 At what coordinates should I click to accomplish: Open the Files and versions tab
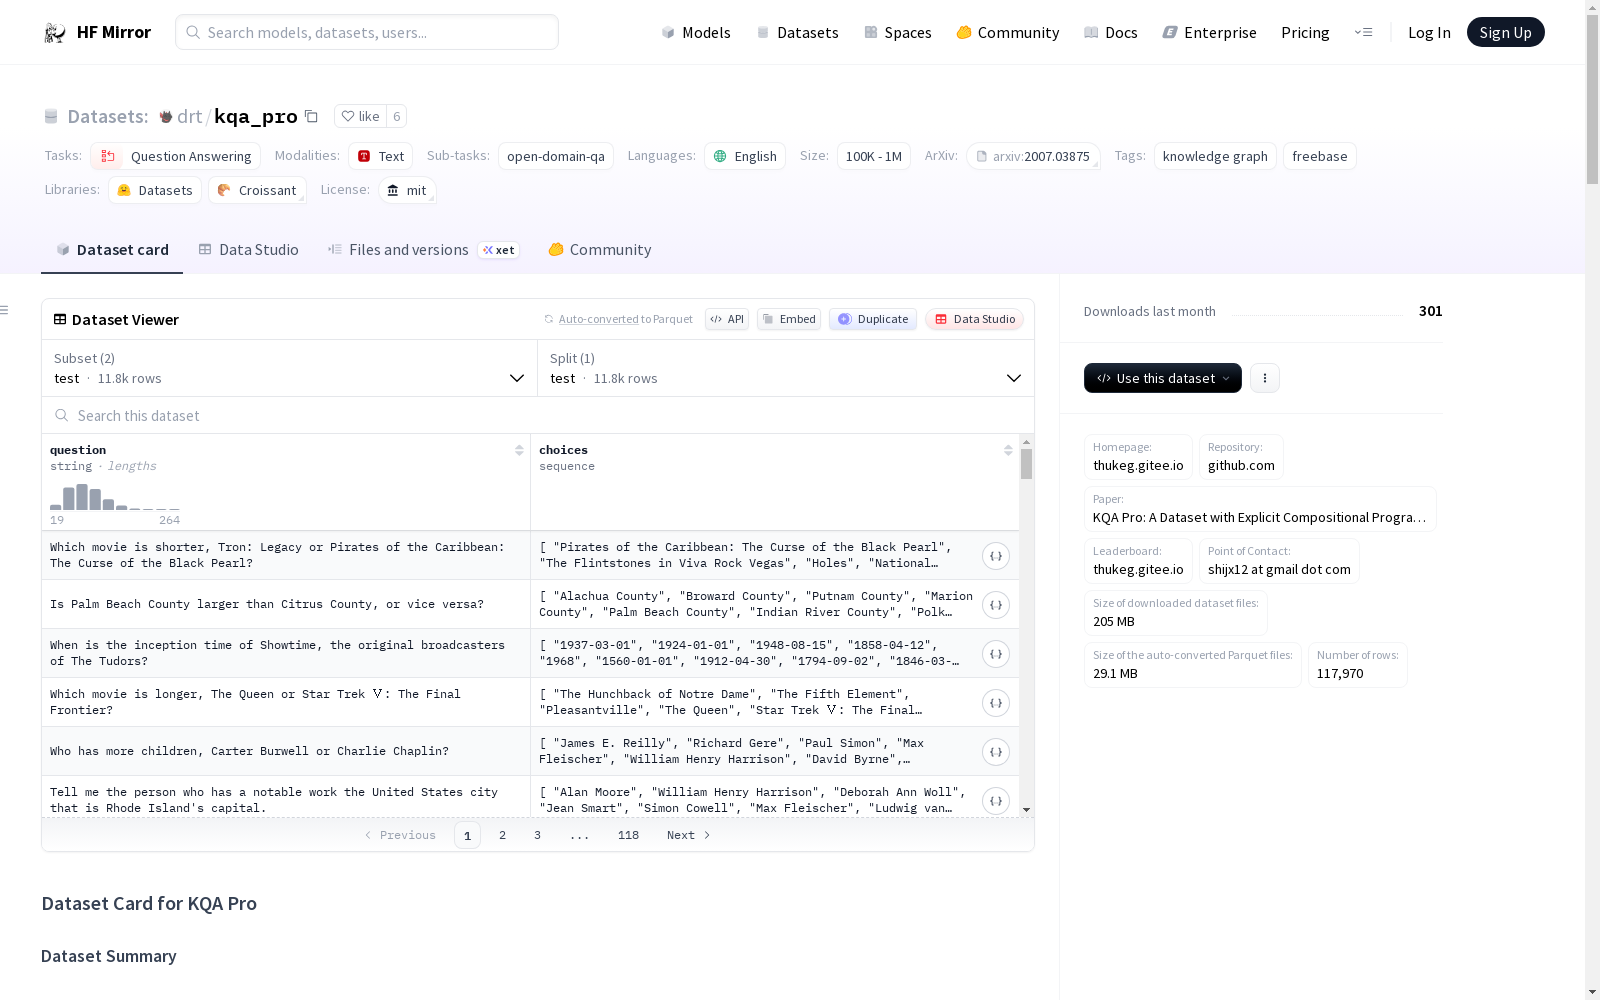click(423, 250)
